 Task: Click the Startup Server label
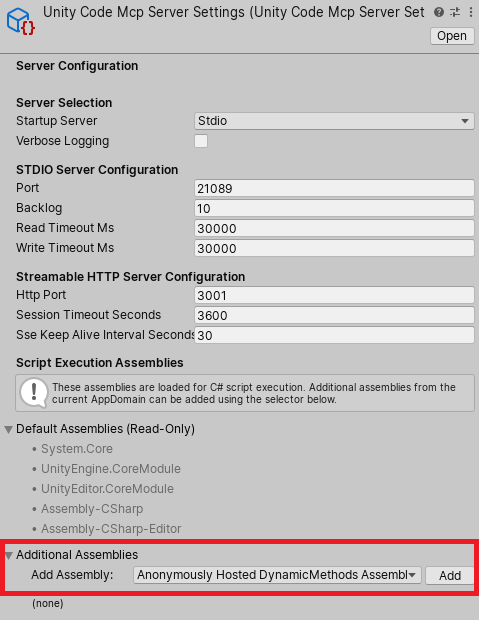57,121
